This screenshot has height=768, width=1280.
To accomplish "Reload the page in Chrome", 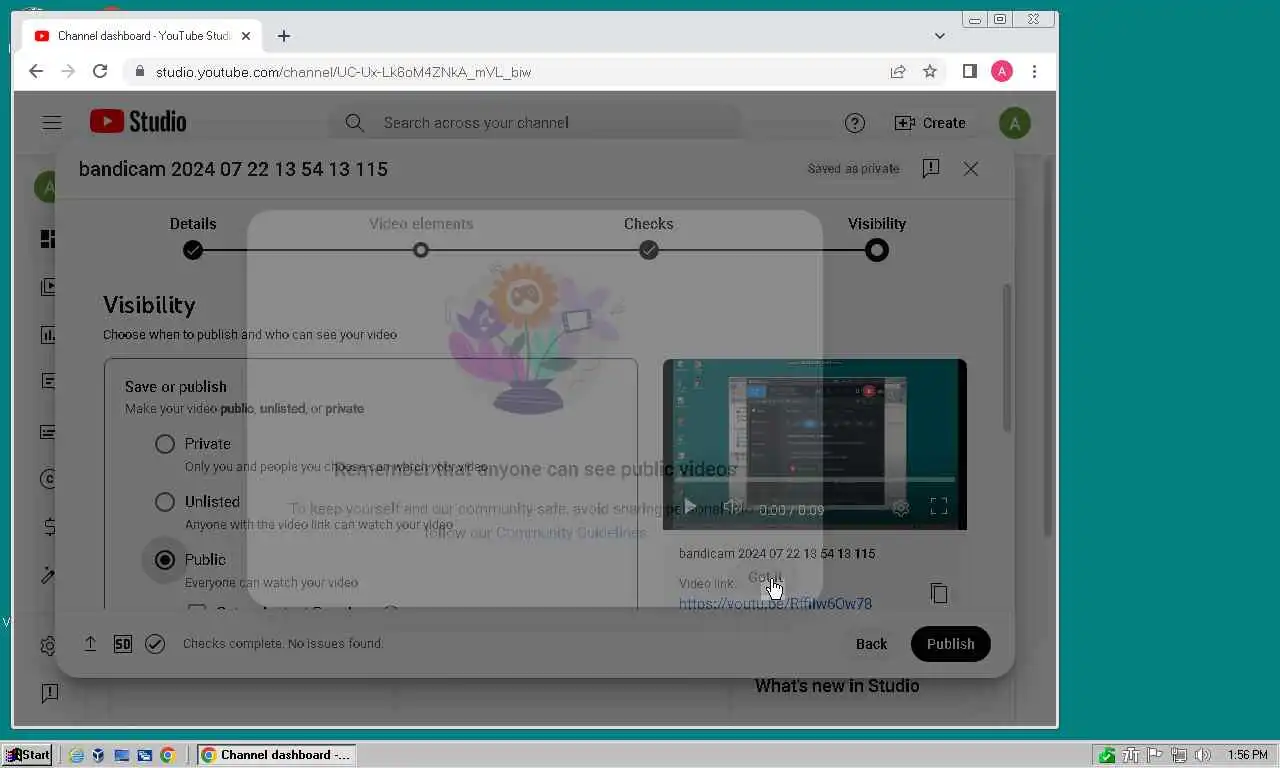I will (100, 71).
